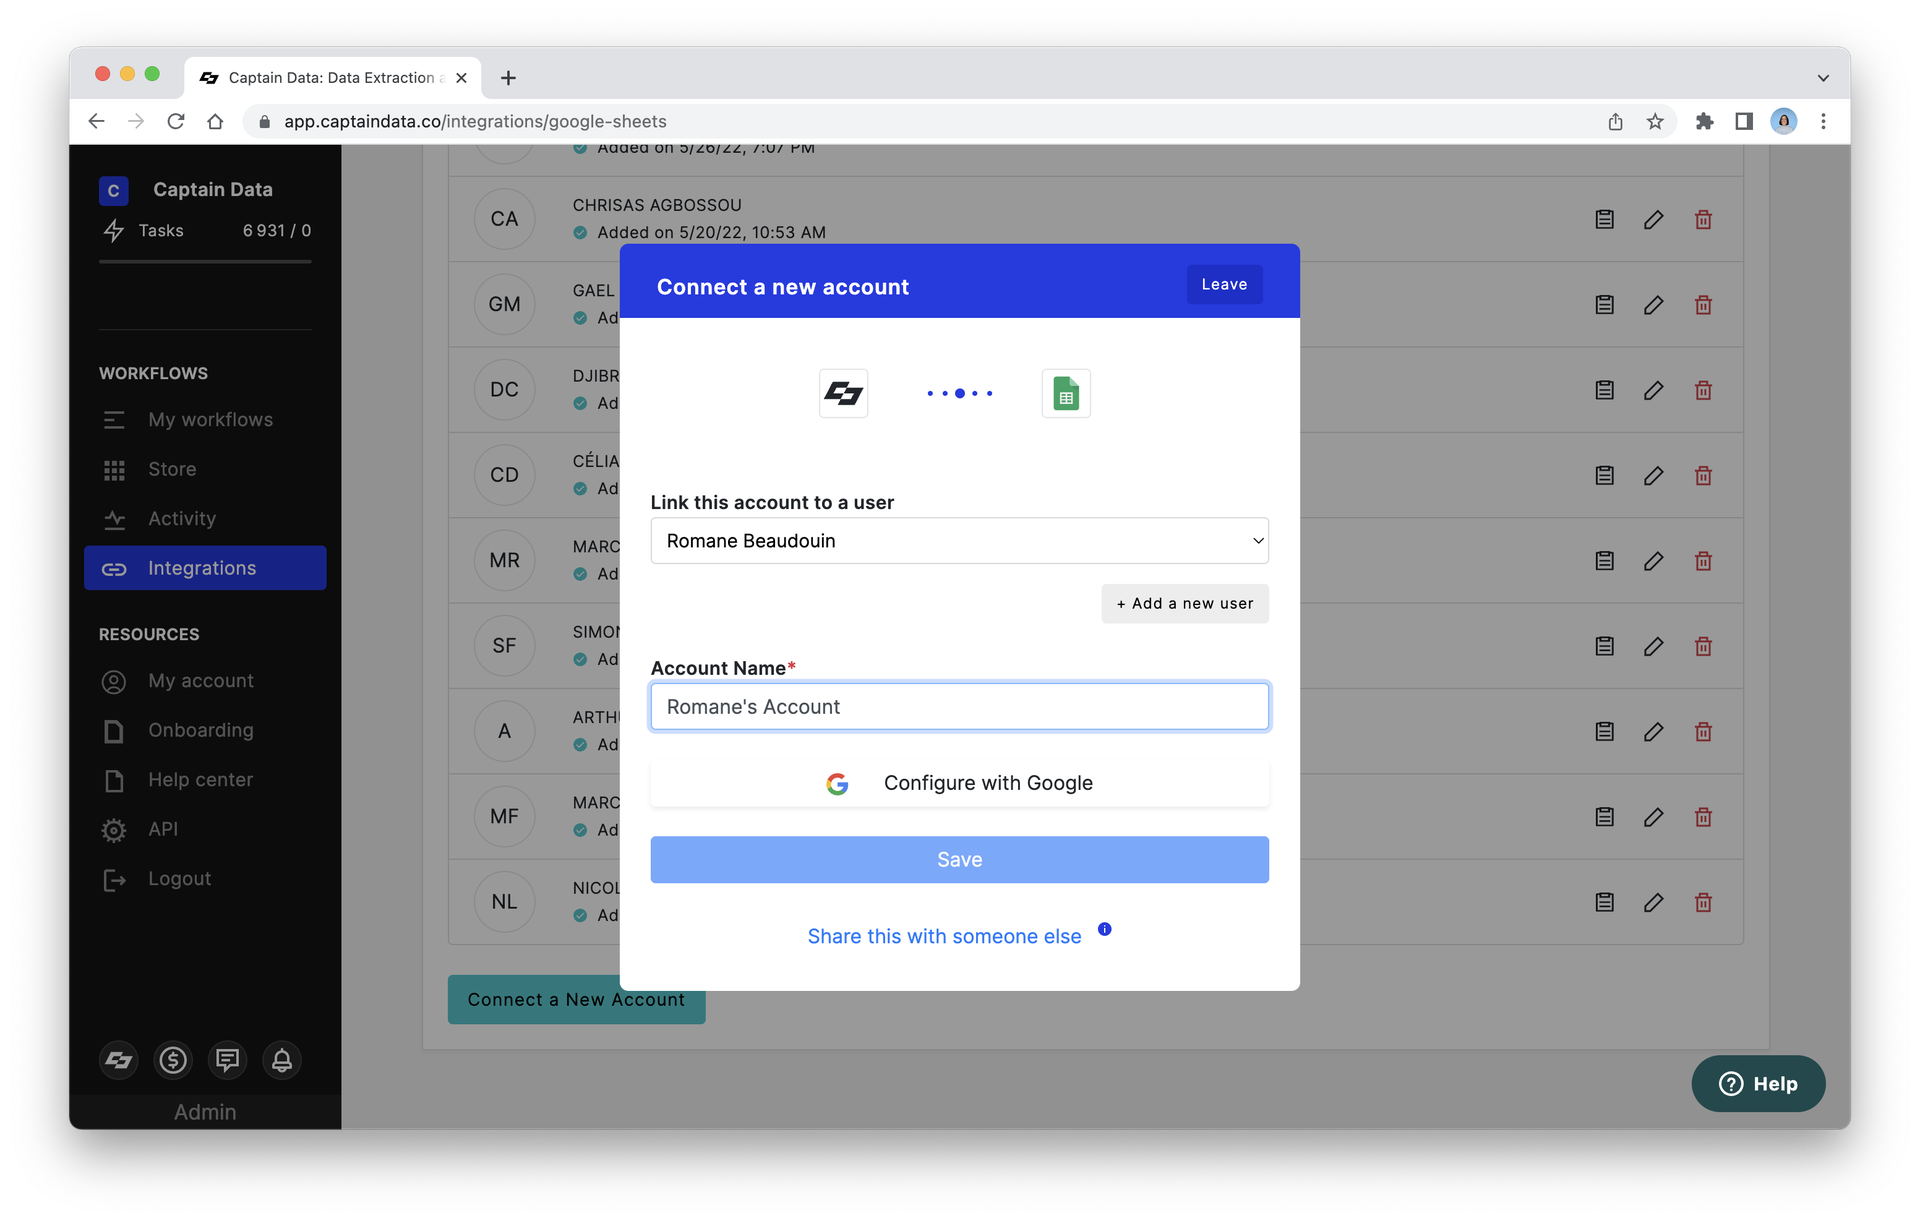Delete the A account row

(x=1704, y=732)
